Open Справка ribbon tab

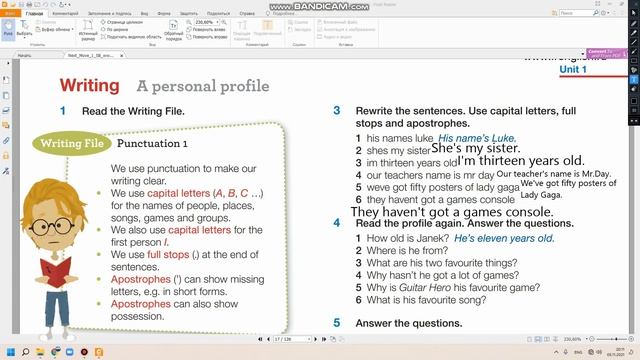(x=247, y=13)
